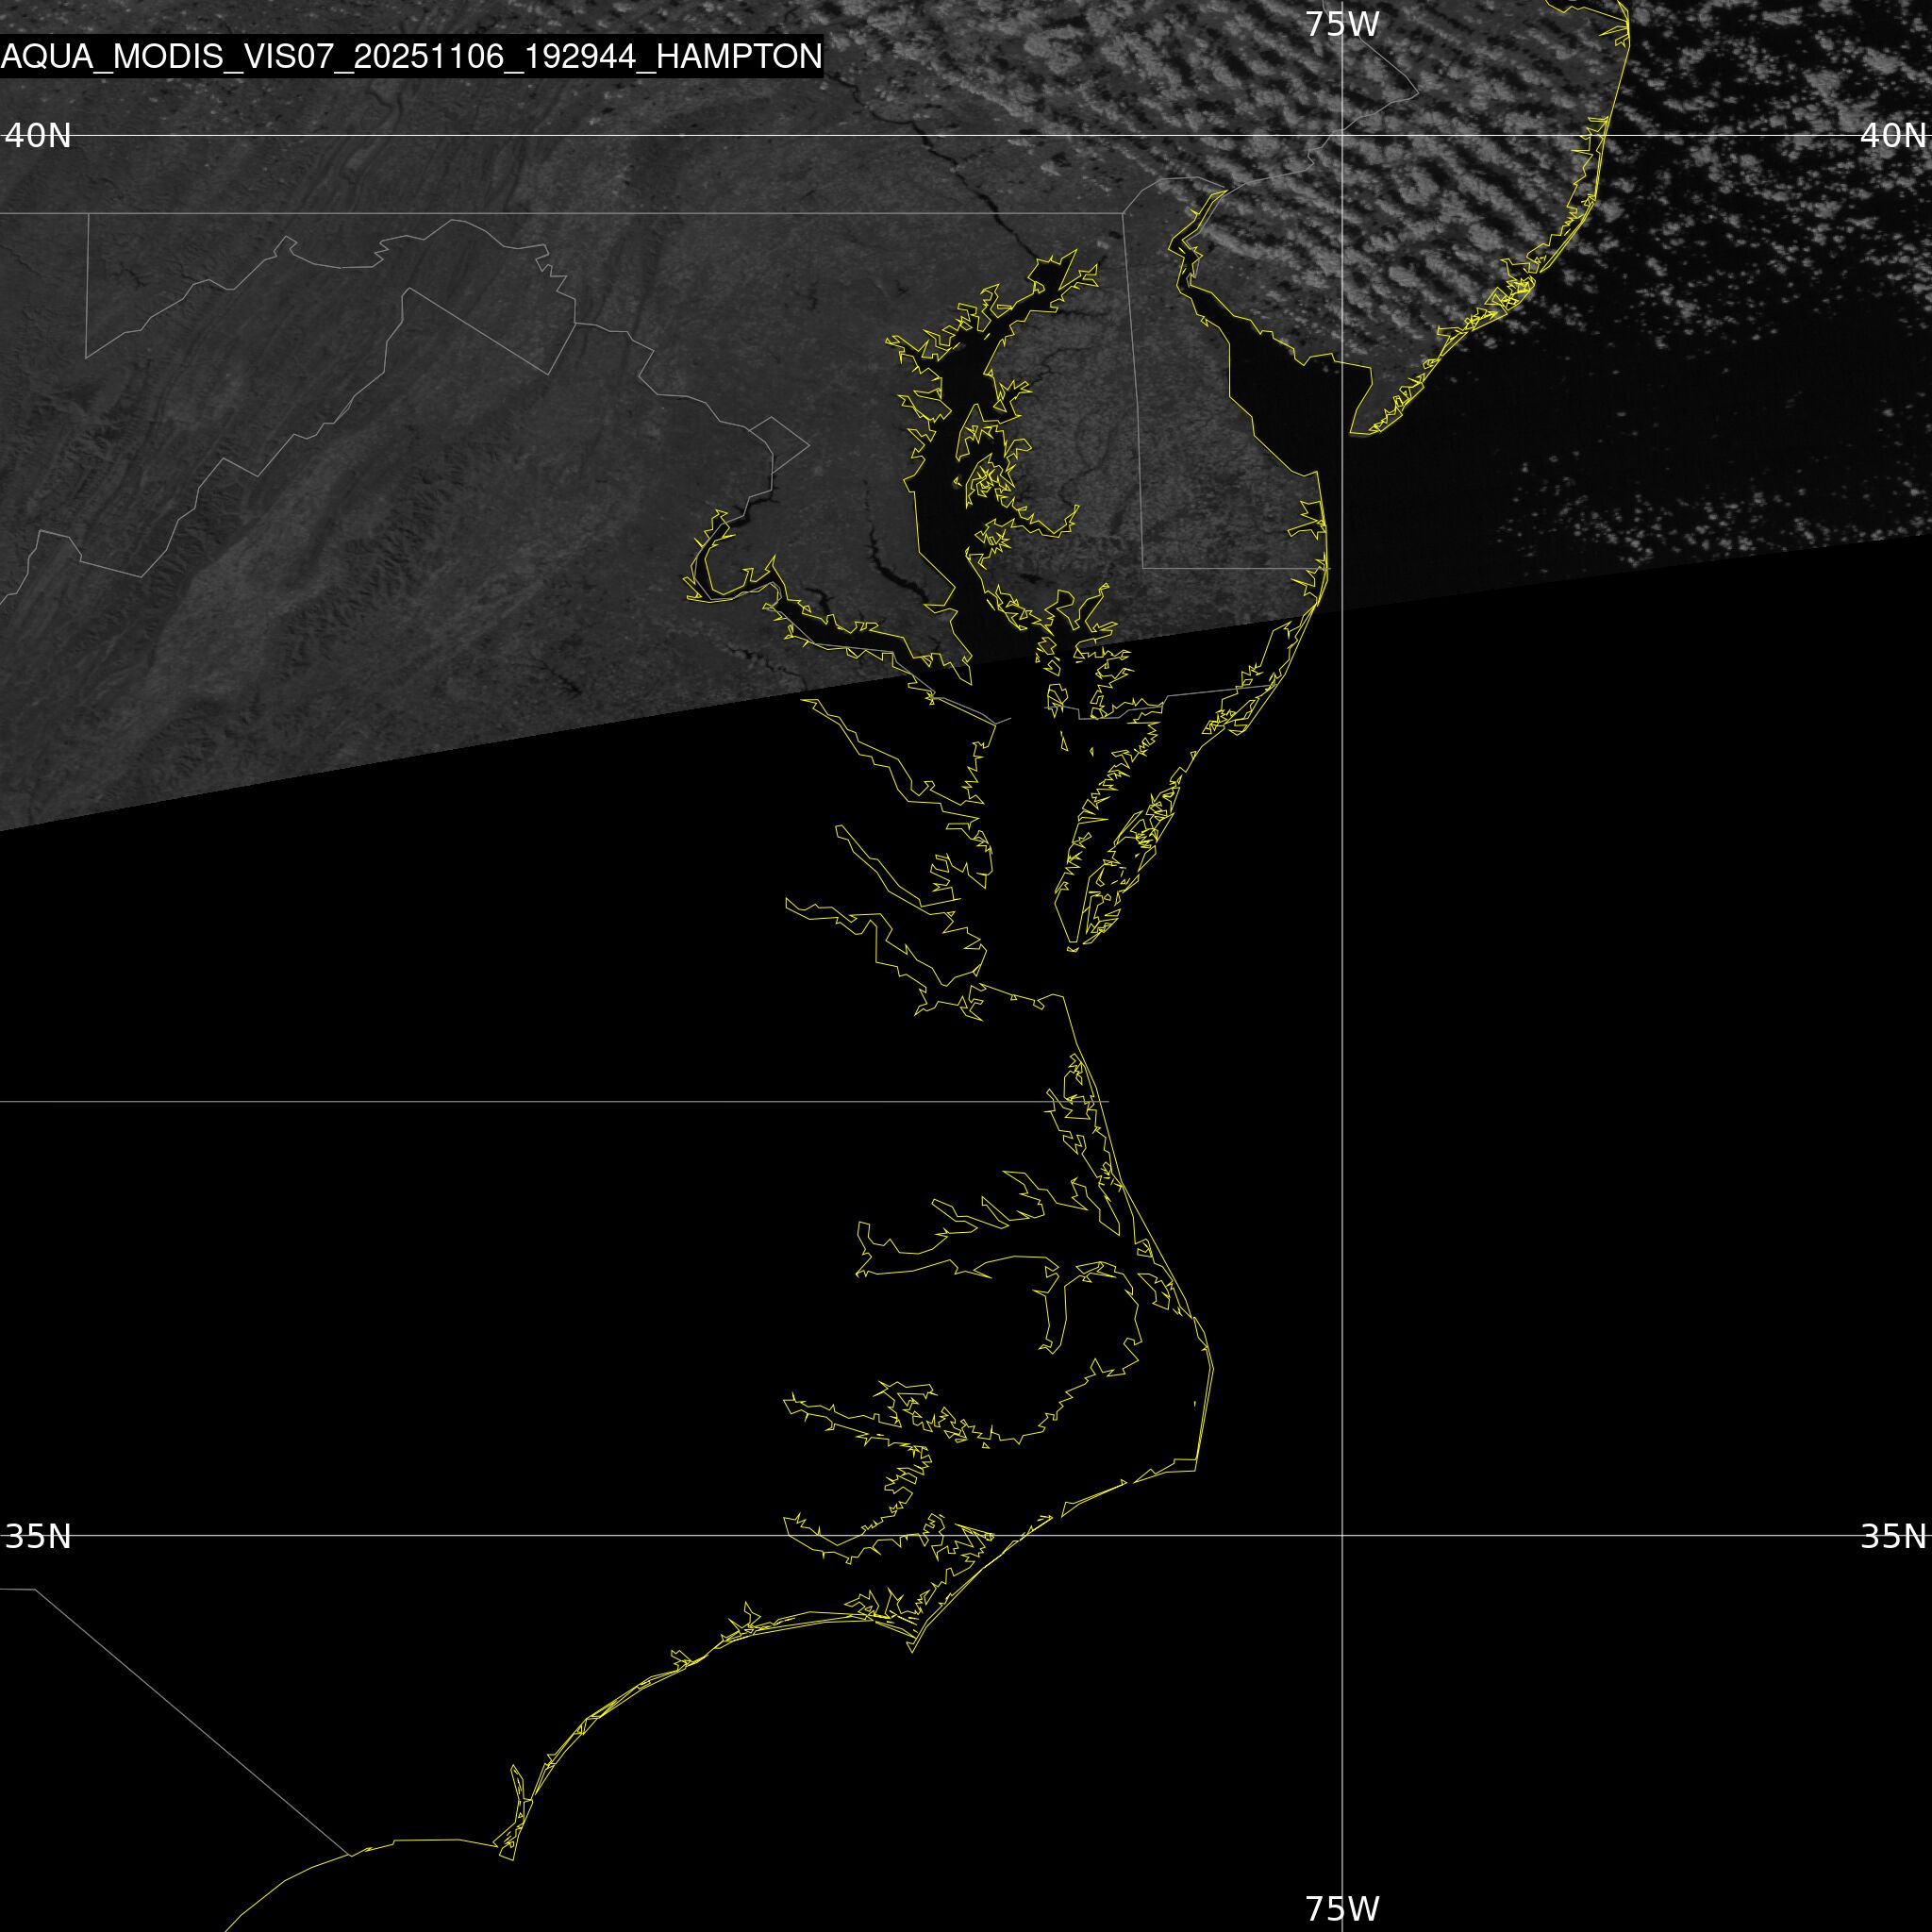Click the AQUA_MODIS image title label
Image resolution: width=1932 pixels, height=1932 pixels.
click(x=411, y=57)
